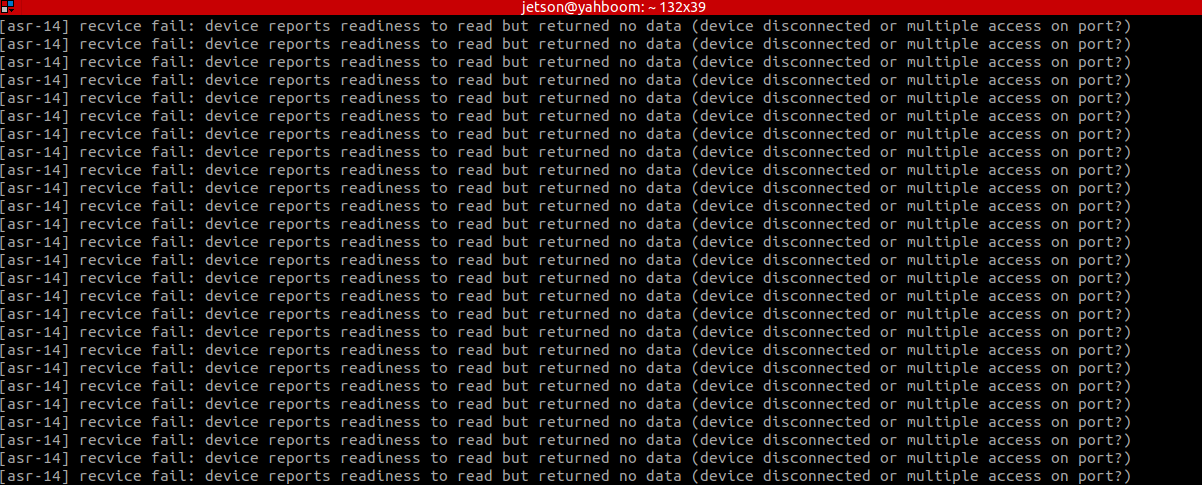This screenshot has height=485, width=1202.
Task: Click '[asr-14]' tag on the first output line
Action: pos(34,26)
